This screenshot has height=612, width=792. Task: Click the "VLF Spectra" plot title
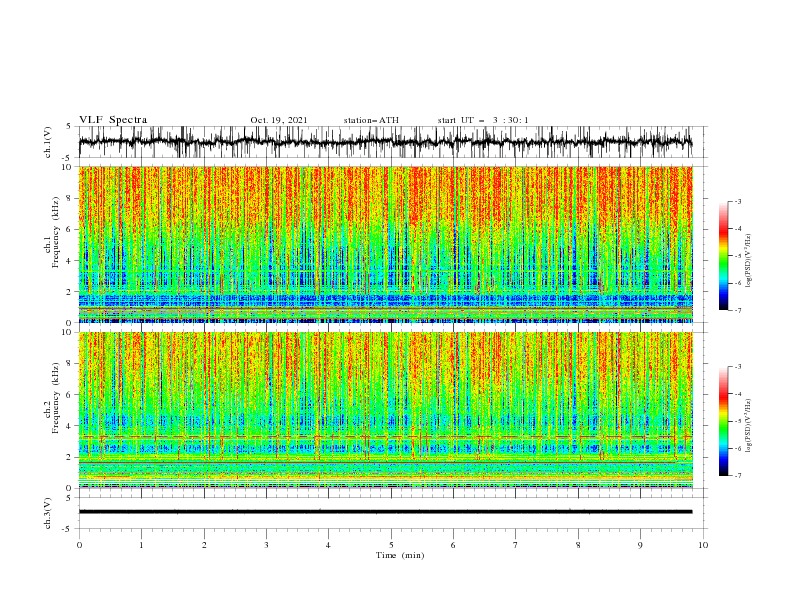point(113,120)
